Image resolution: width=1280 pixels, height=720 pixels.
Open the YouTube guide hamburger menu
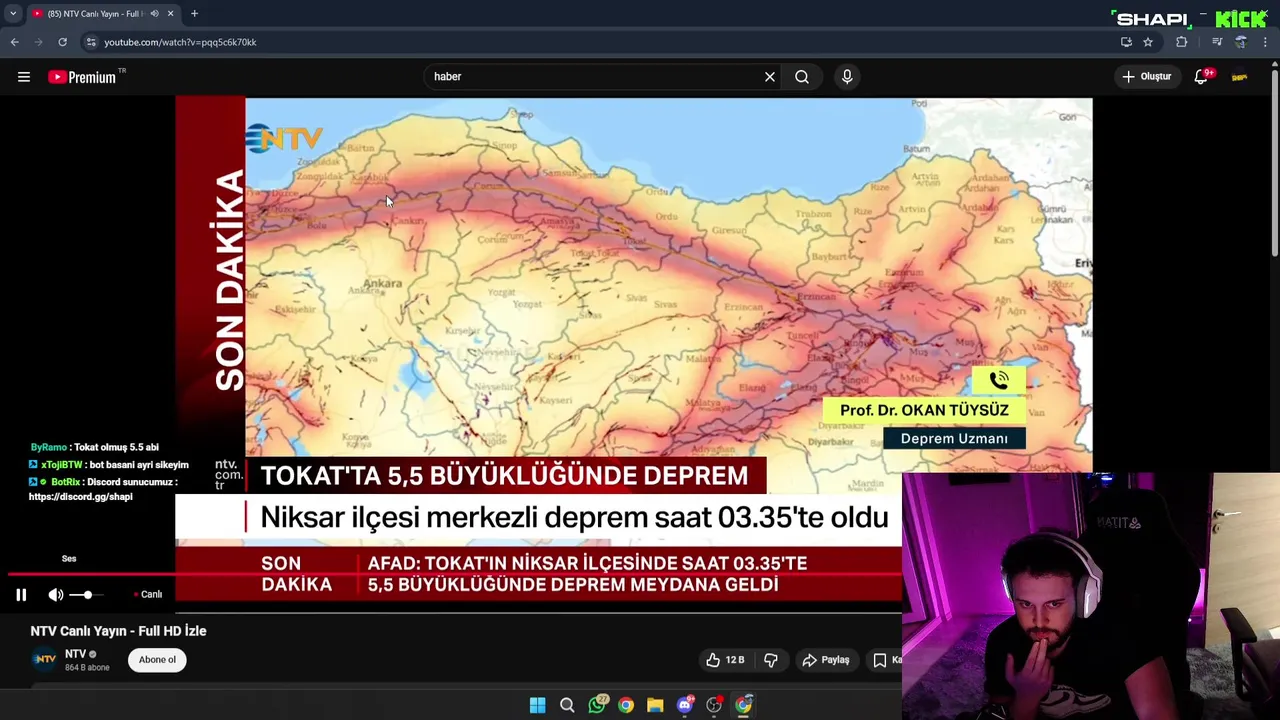click(x=24, y=77)
